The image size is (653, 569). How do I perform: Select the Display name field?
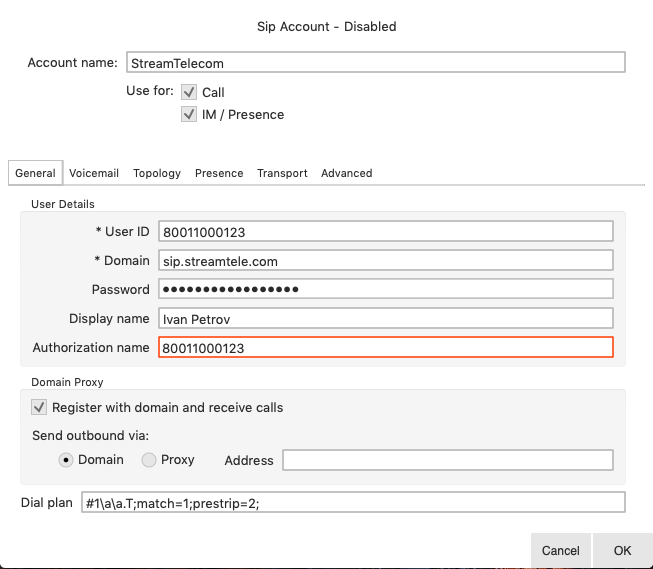tap(385, 319)
